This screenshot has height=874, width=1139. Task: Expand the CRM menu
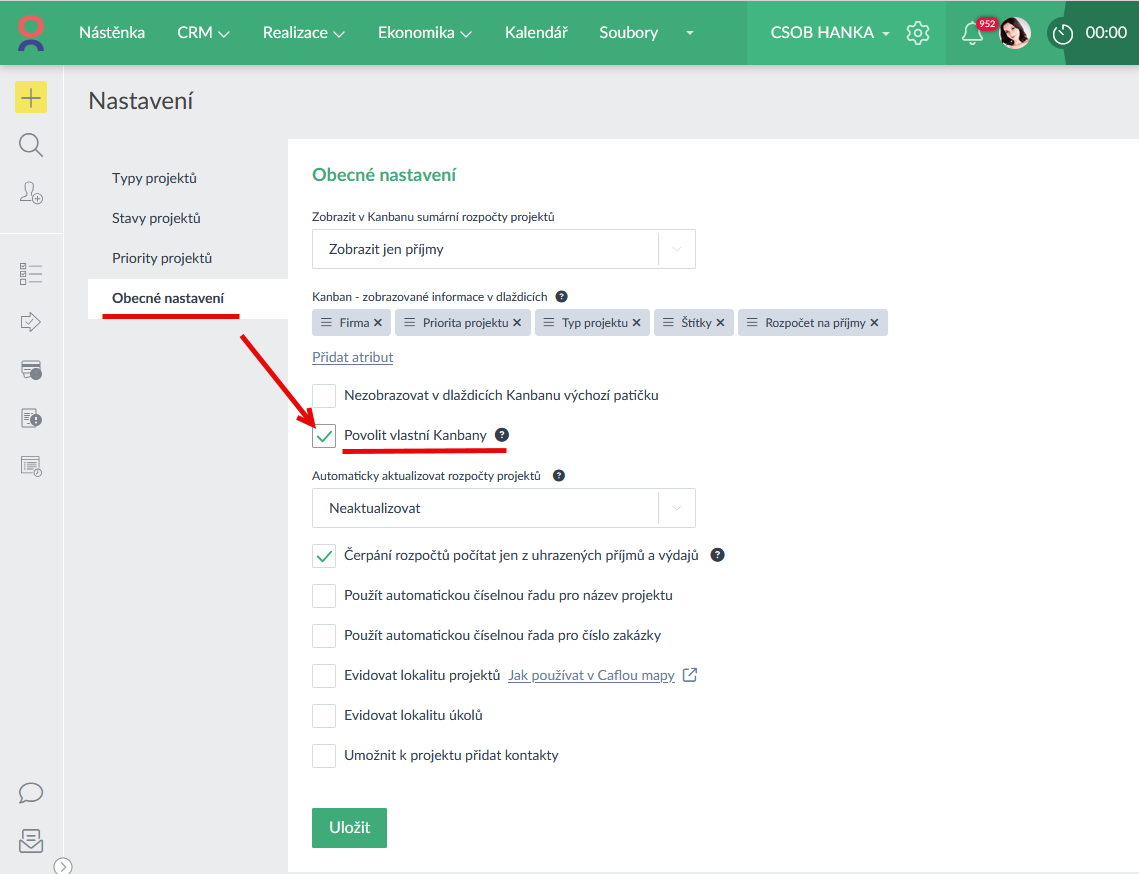(203, 33)
